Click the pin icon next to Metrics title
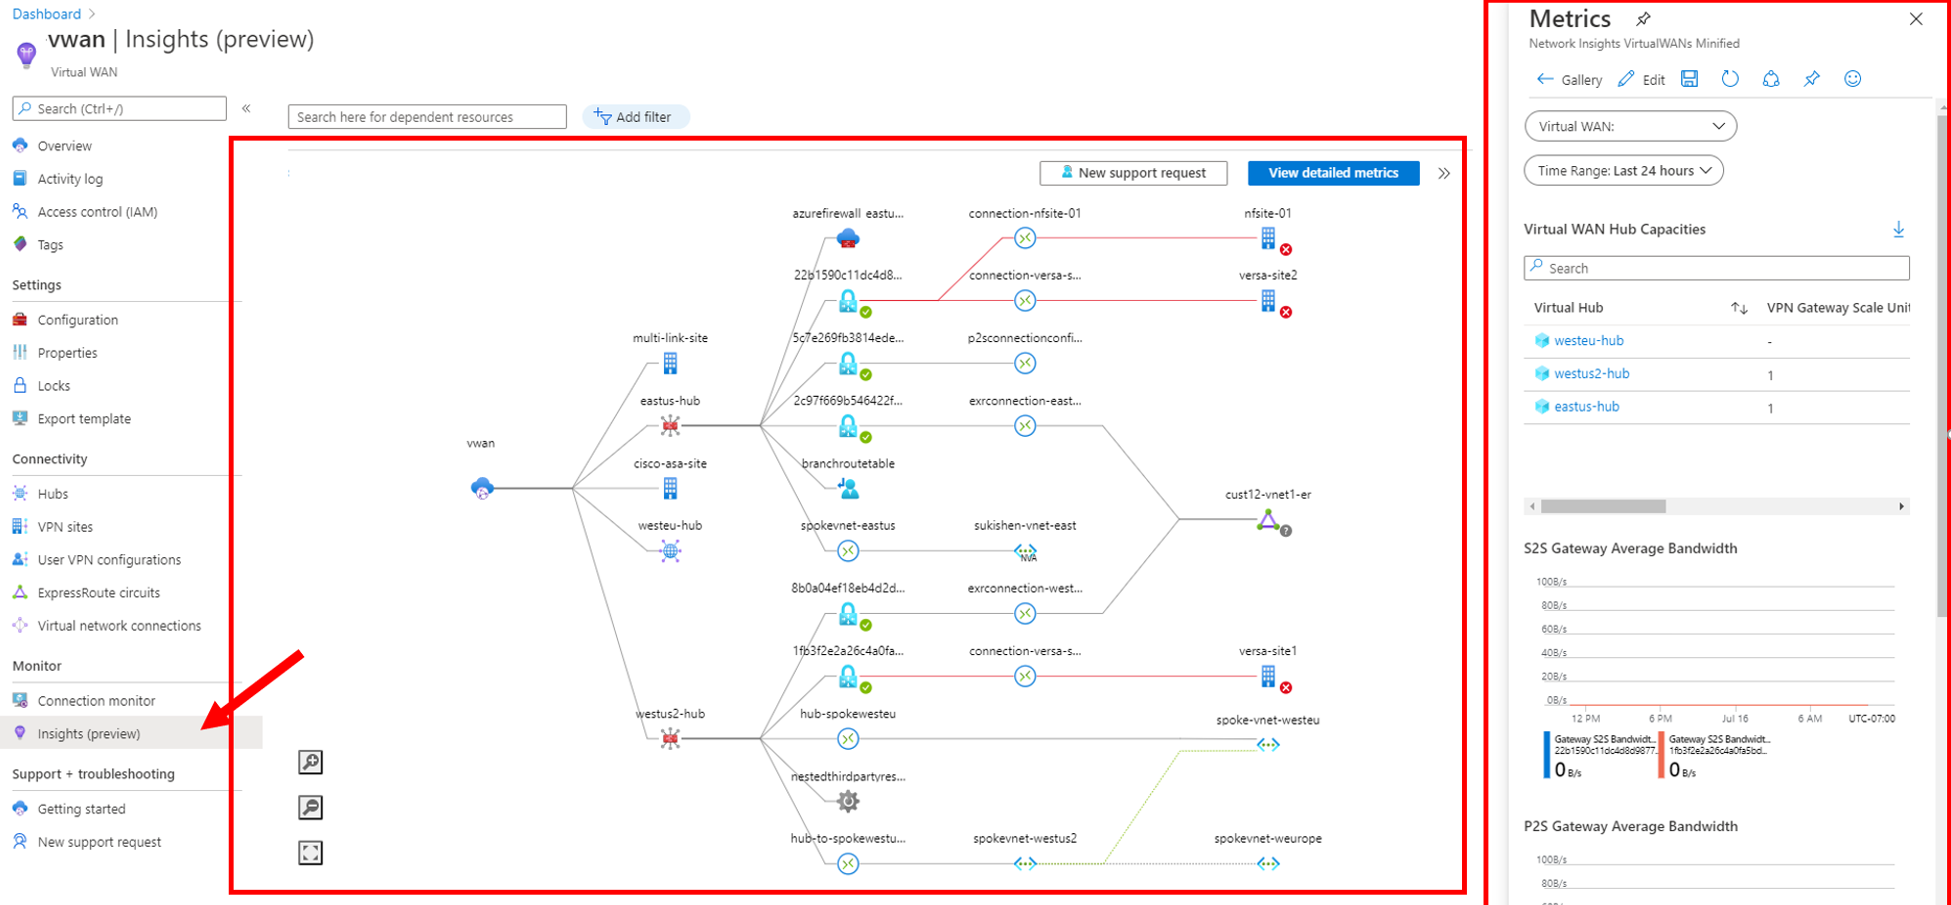The height and width of the screenshot is (905, 1951). 1643,19
